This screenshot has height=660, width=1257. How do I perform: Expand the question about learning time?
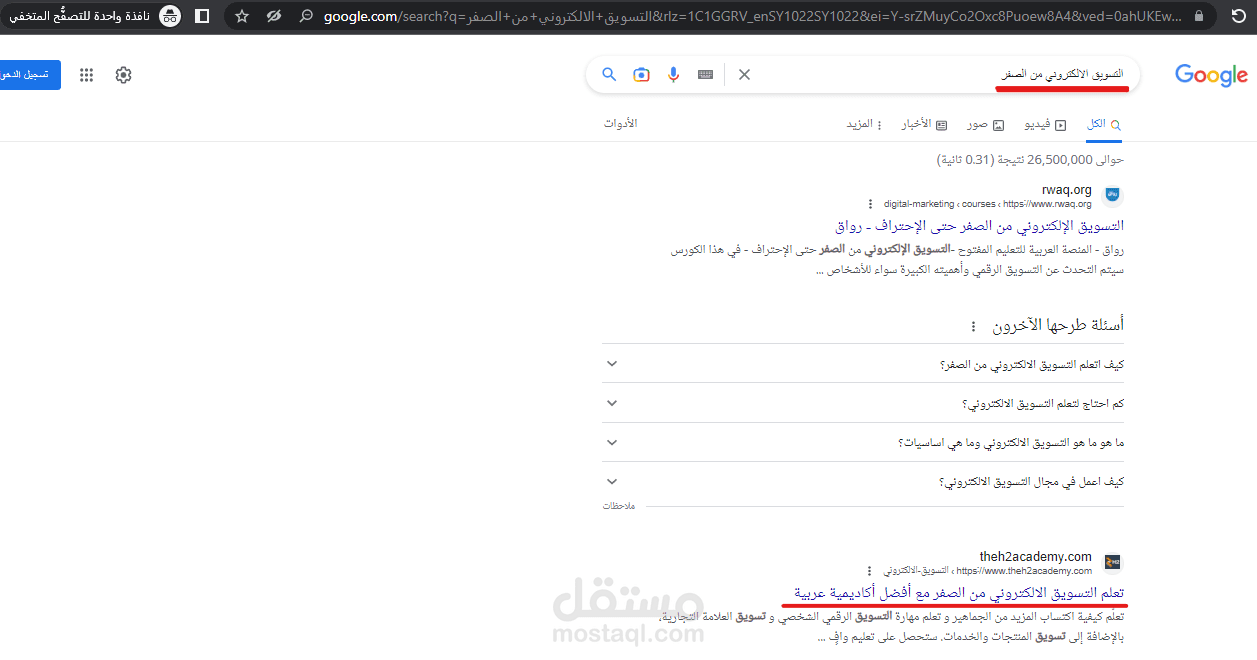(x=611, y=402)
